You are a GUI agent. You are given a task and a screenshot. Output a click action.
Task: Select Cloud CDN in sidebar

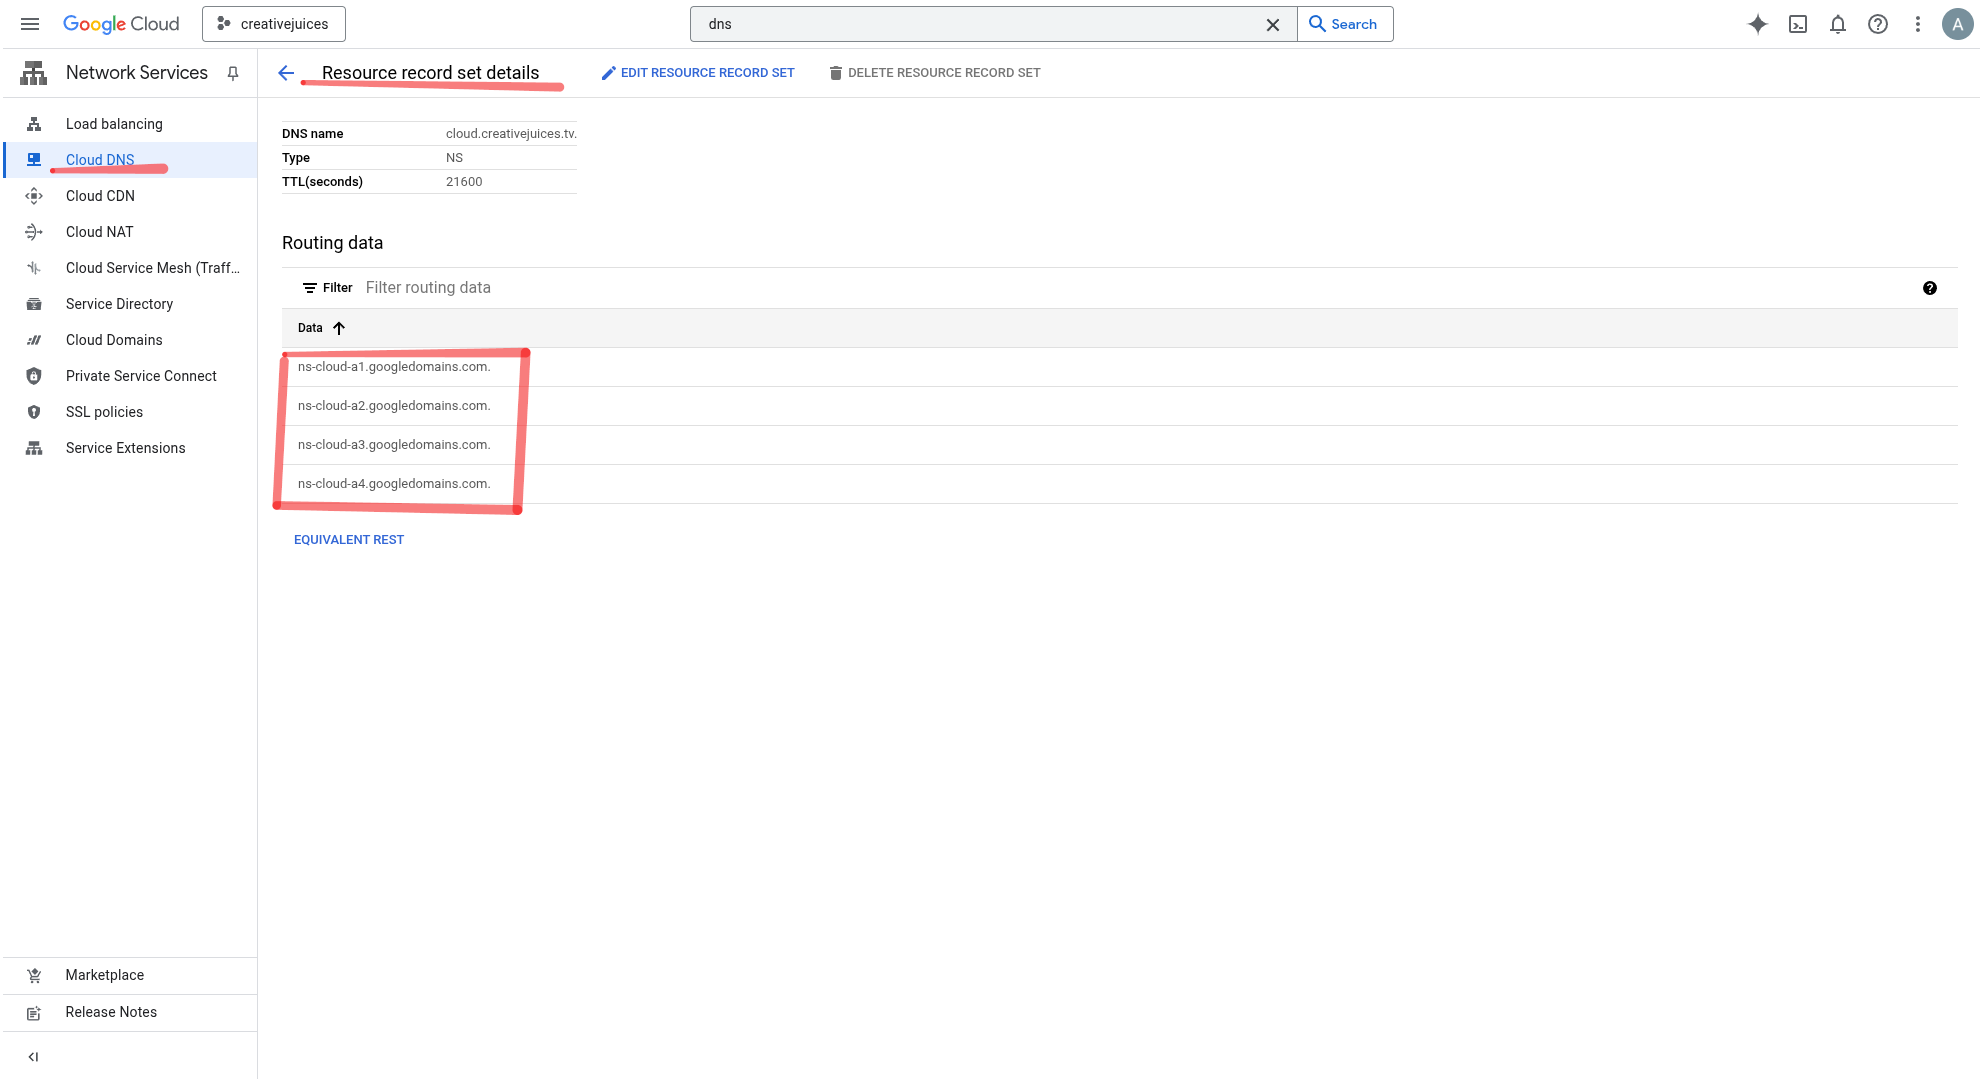click(100, 196)
